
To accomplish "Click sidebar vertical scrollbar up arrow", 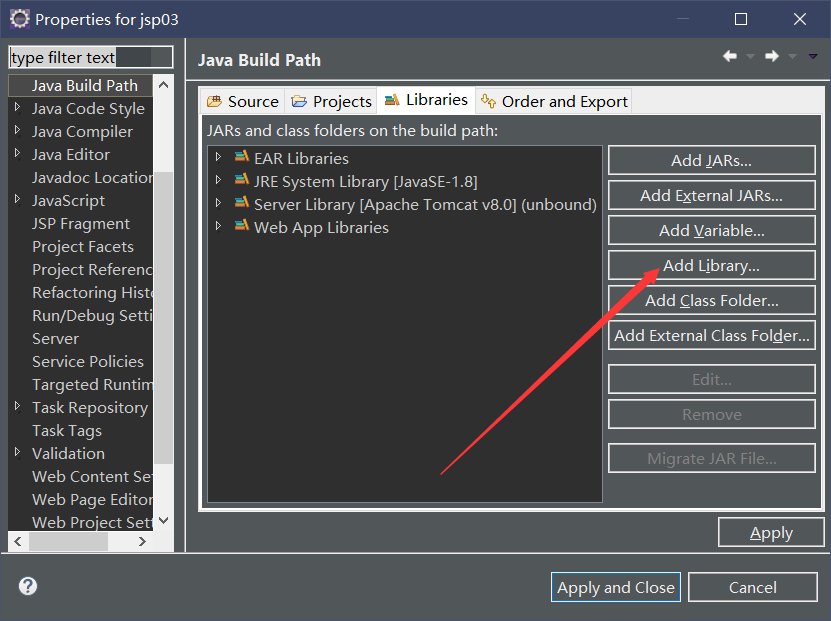I will [164, 85].
